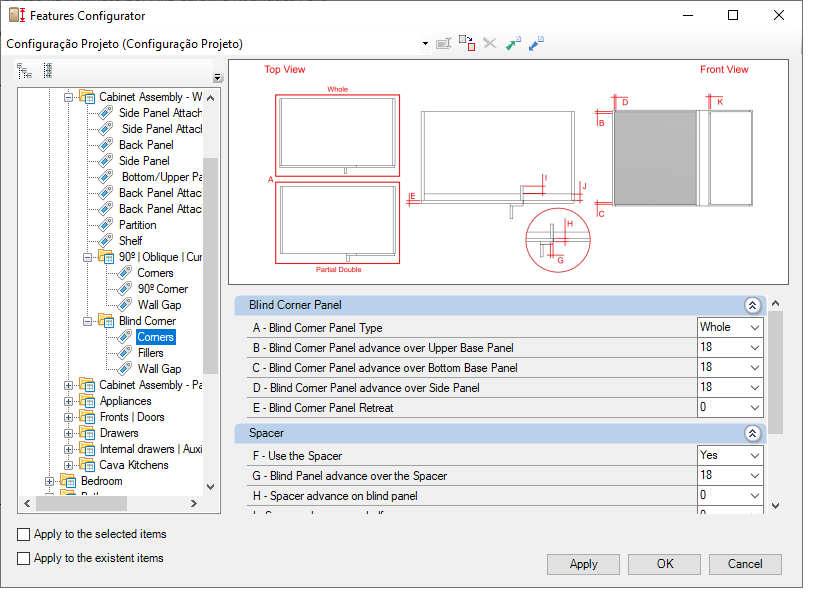This screenshot has height=598, width=813.
Task: Open the tree toolbar overflow arrow
Action: [x=218, y=78]
